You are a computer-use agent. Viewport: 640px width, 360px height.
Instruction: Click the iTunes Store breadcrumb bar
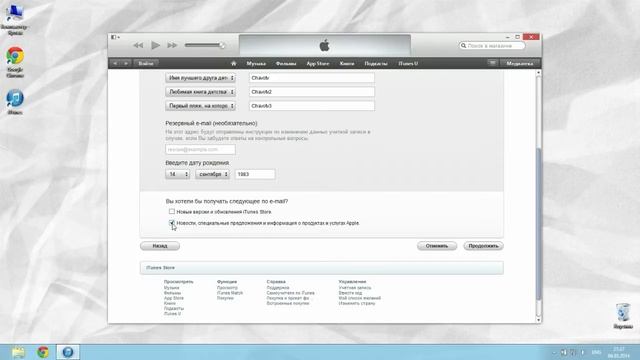pos(322,268)
